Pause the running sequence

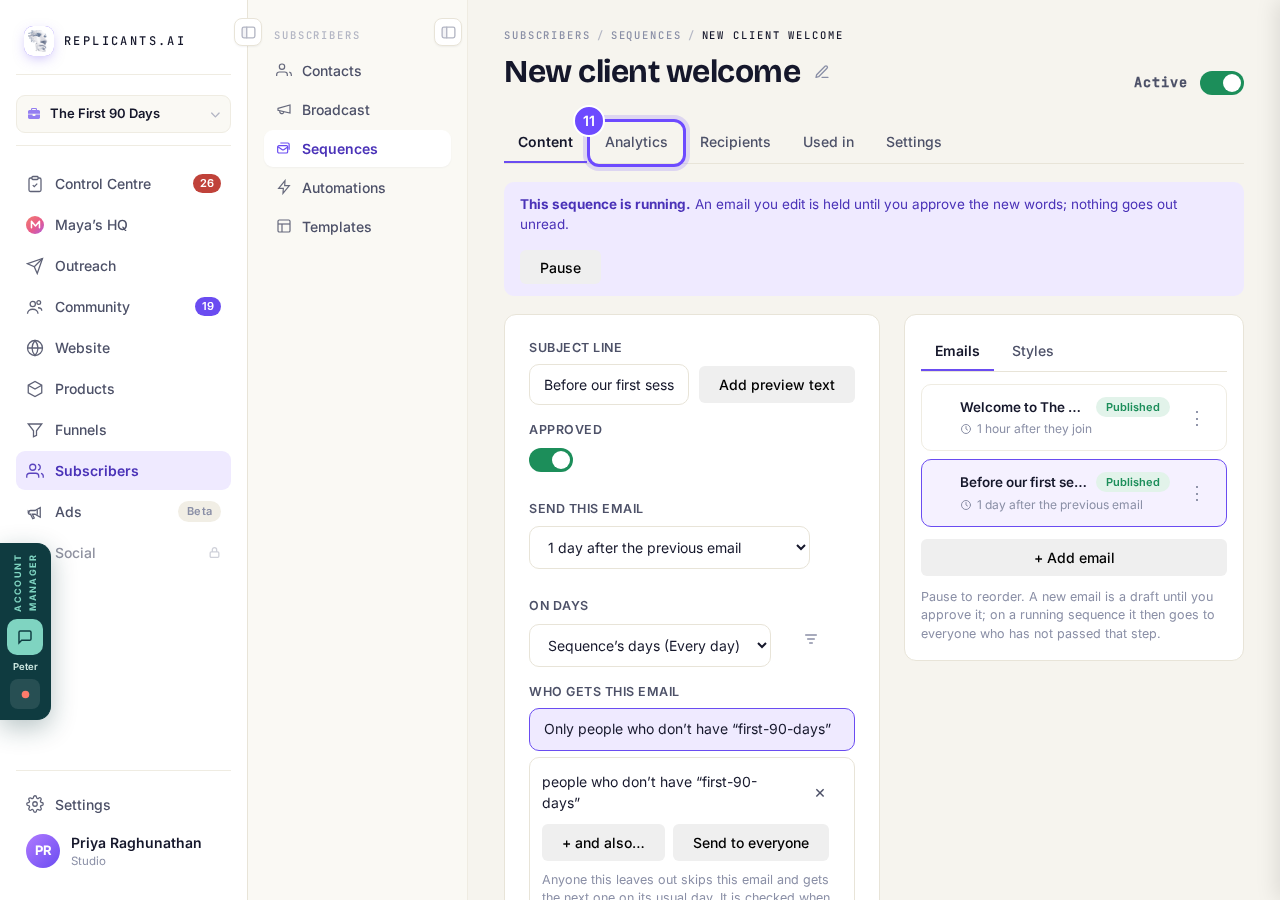click(560, 268)
